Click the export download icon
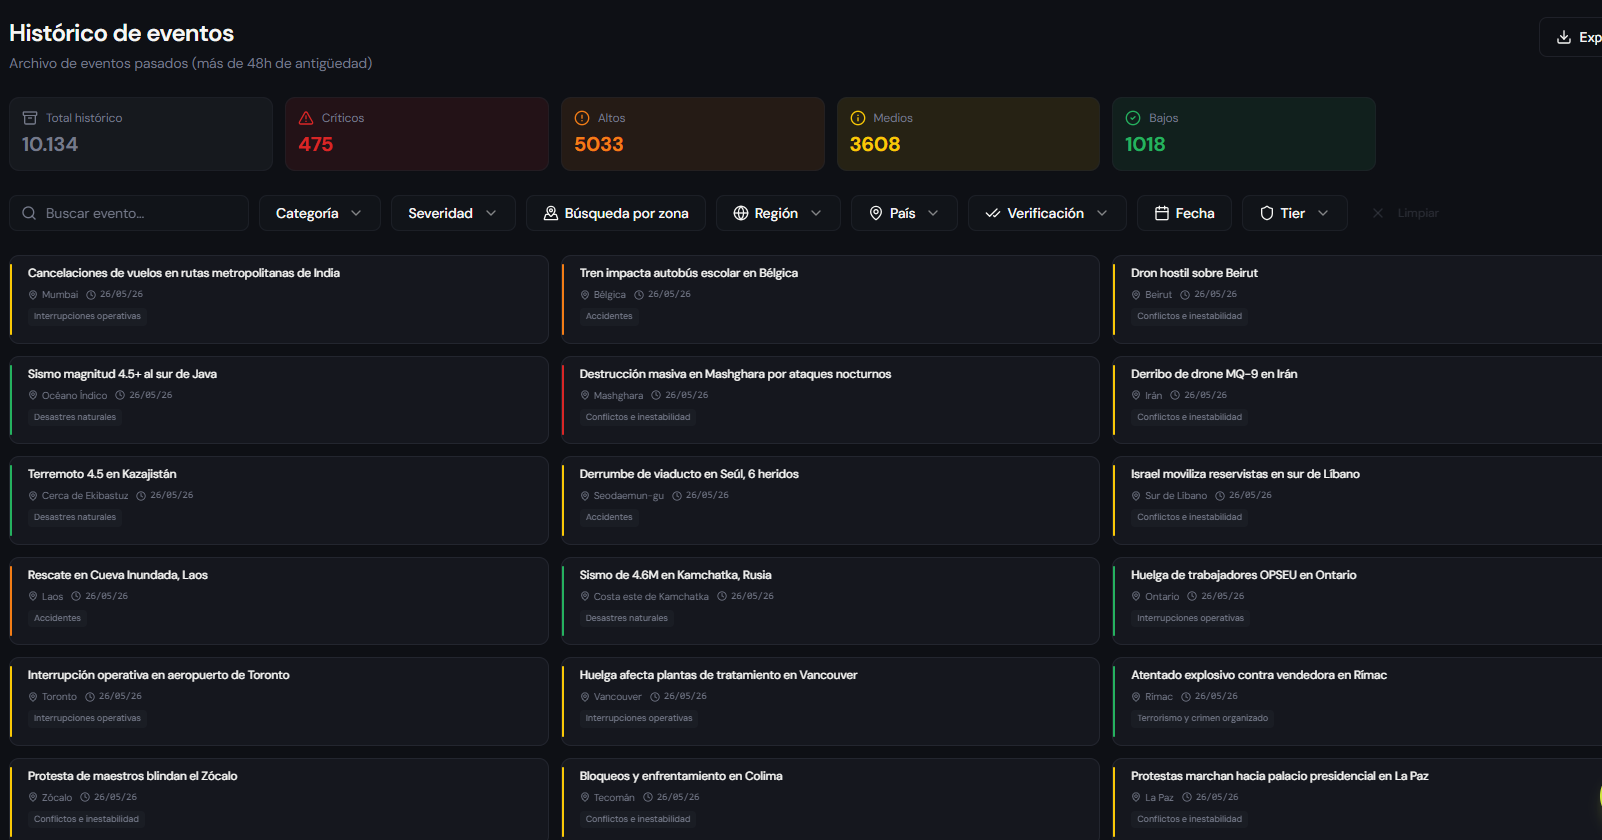 (1564, 37)
